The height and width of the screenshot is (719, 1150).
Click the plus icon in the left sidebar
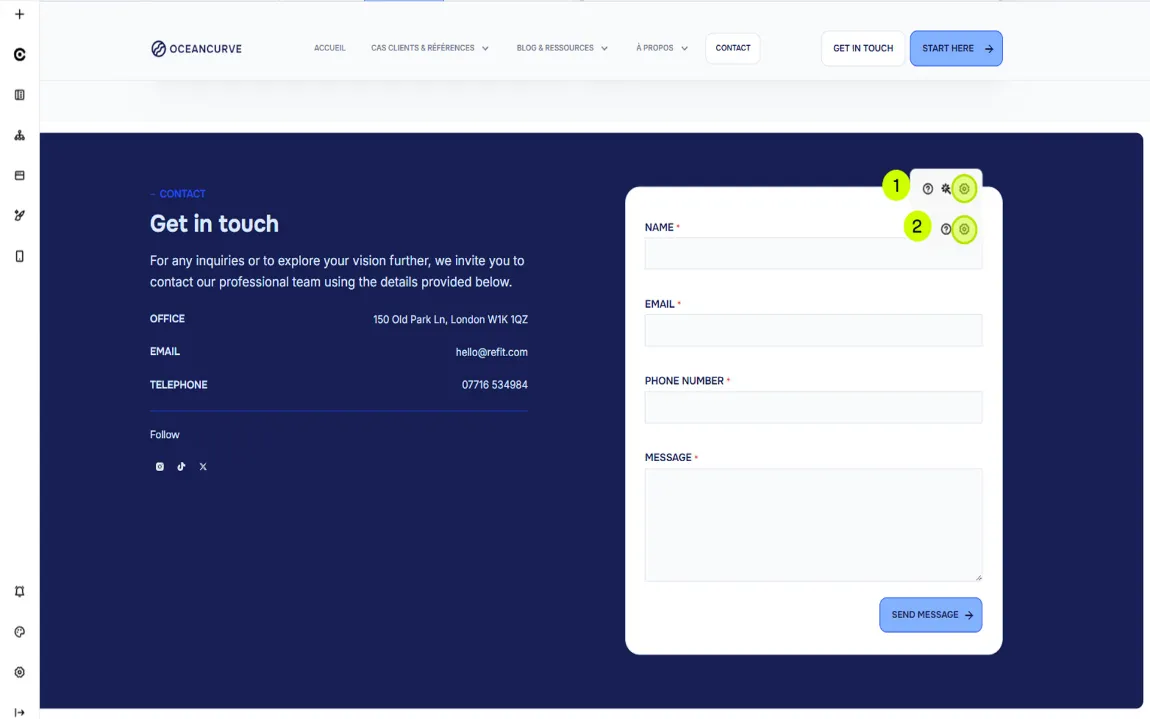[x=19, y=14]
